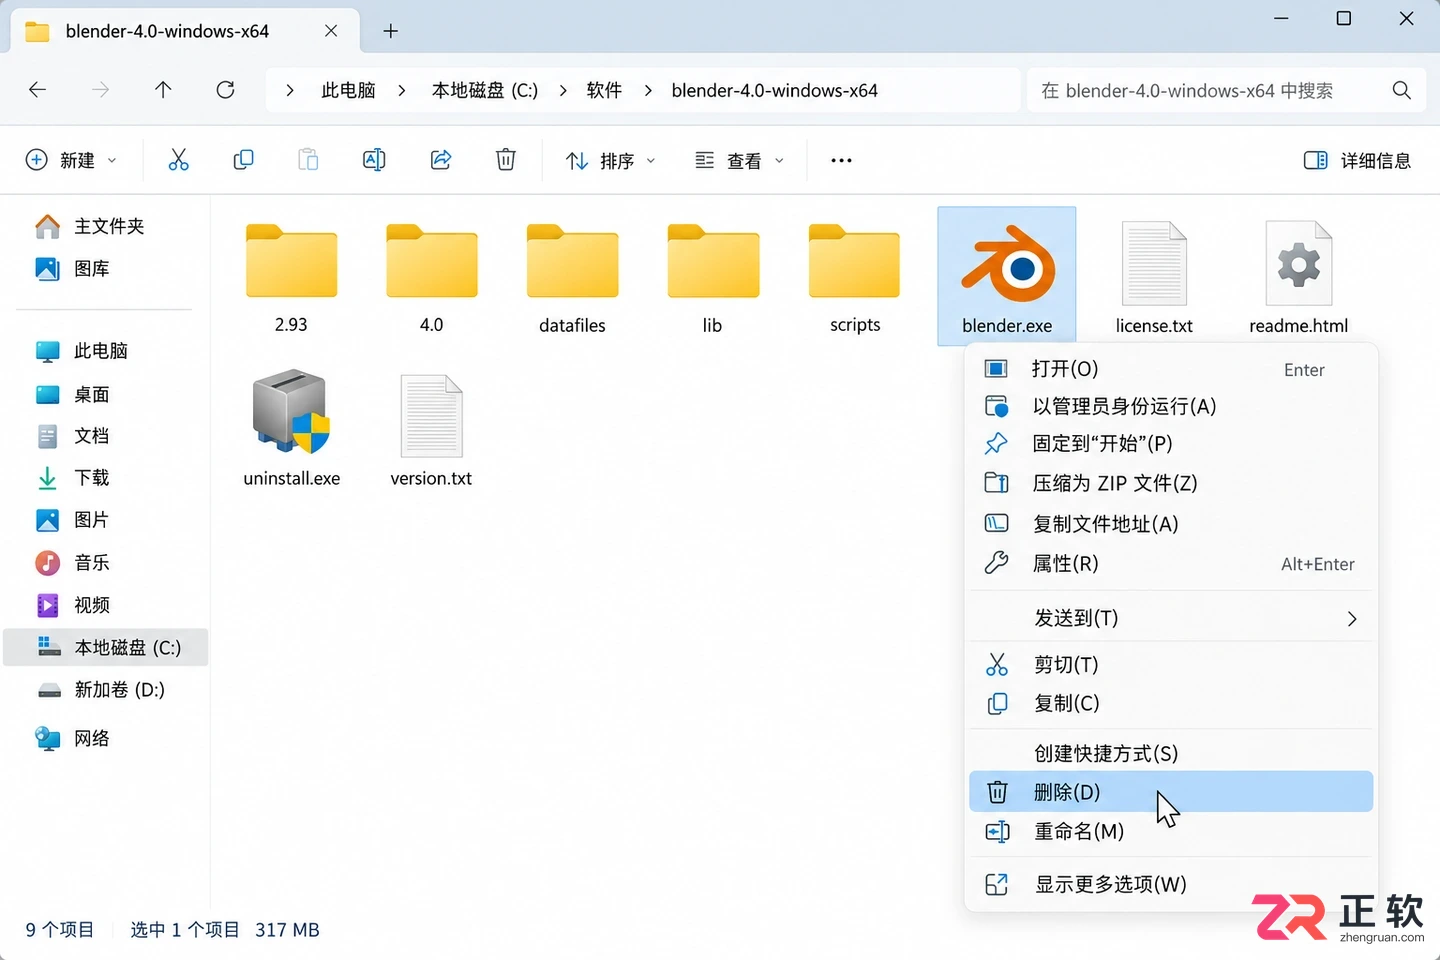Select the 4.0 folder

(431, 276)
